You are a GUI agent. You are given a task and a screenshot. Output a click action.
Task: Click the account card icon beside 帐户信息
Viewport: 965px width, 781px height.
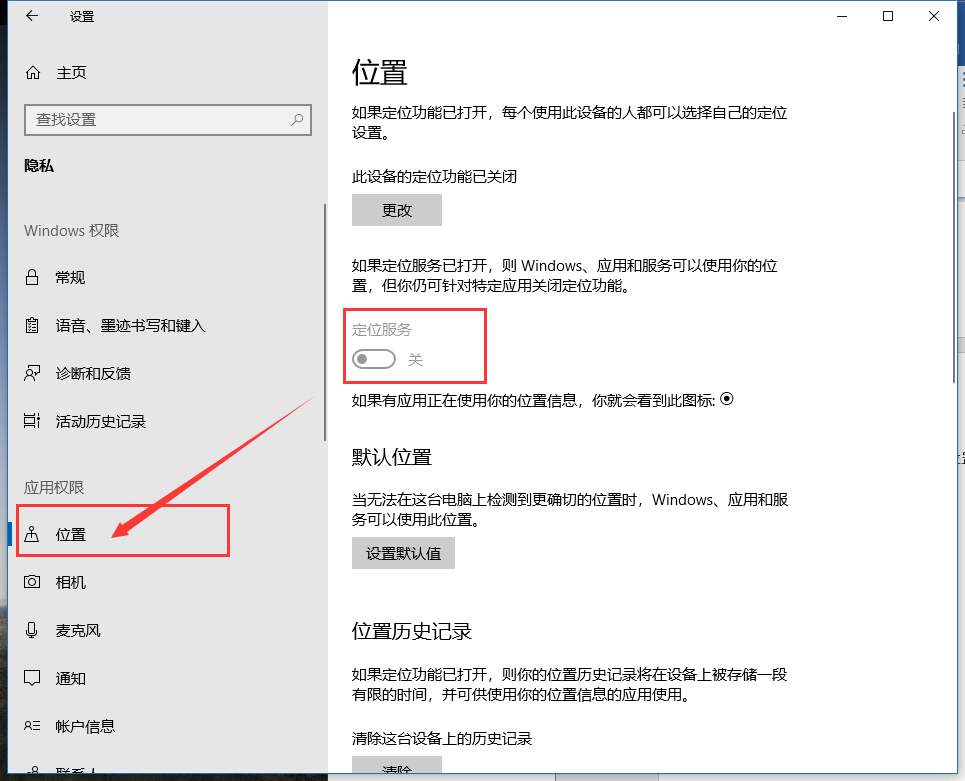click(32, 726)
